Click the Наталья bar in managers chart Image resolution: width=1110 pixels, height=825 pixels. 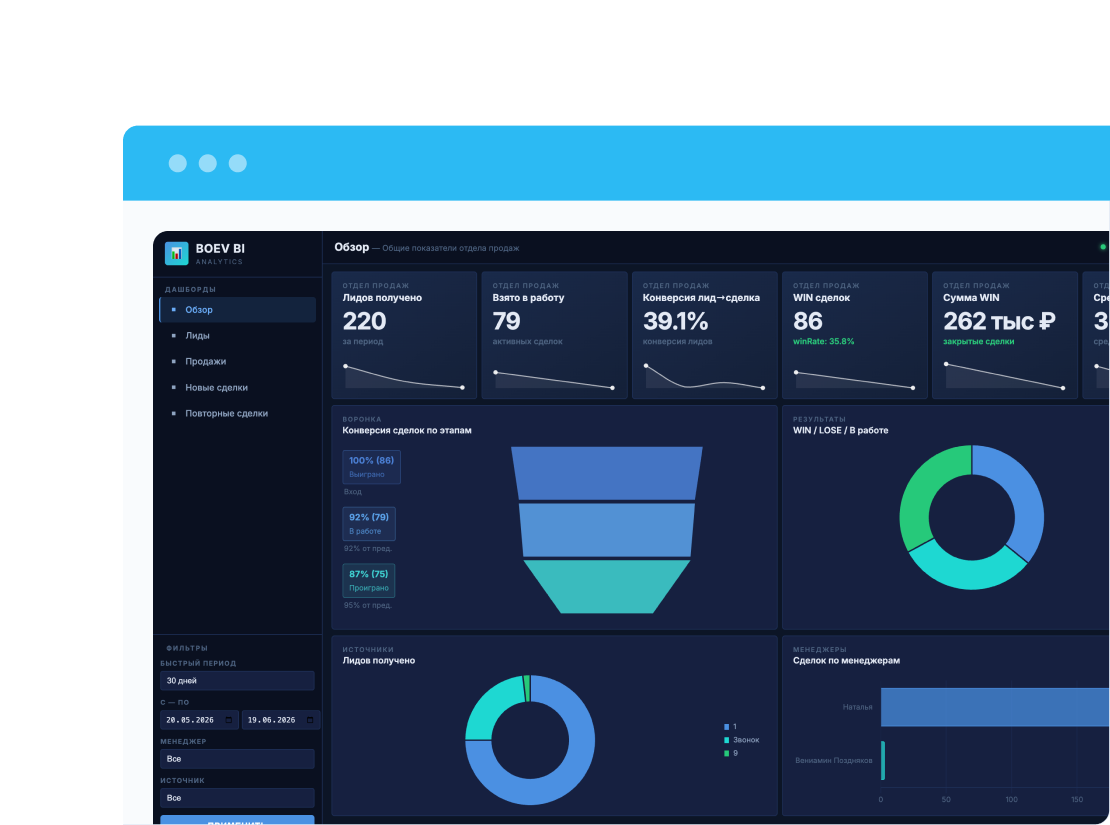point(995,707)
